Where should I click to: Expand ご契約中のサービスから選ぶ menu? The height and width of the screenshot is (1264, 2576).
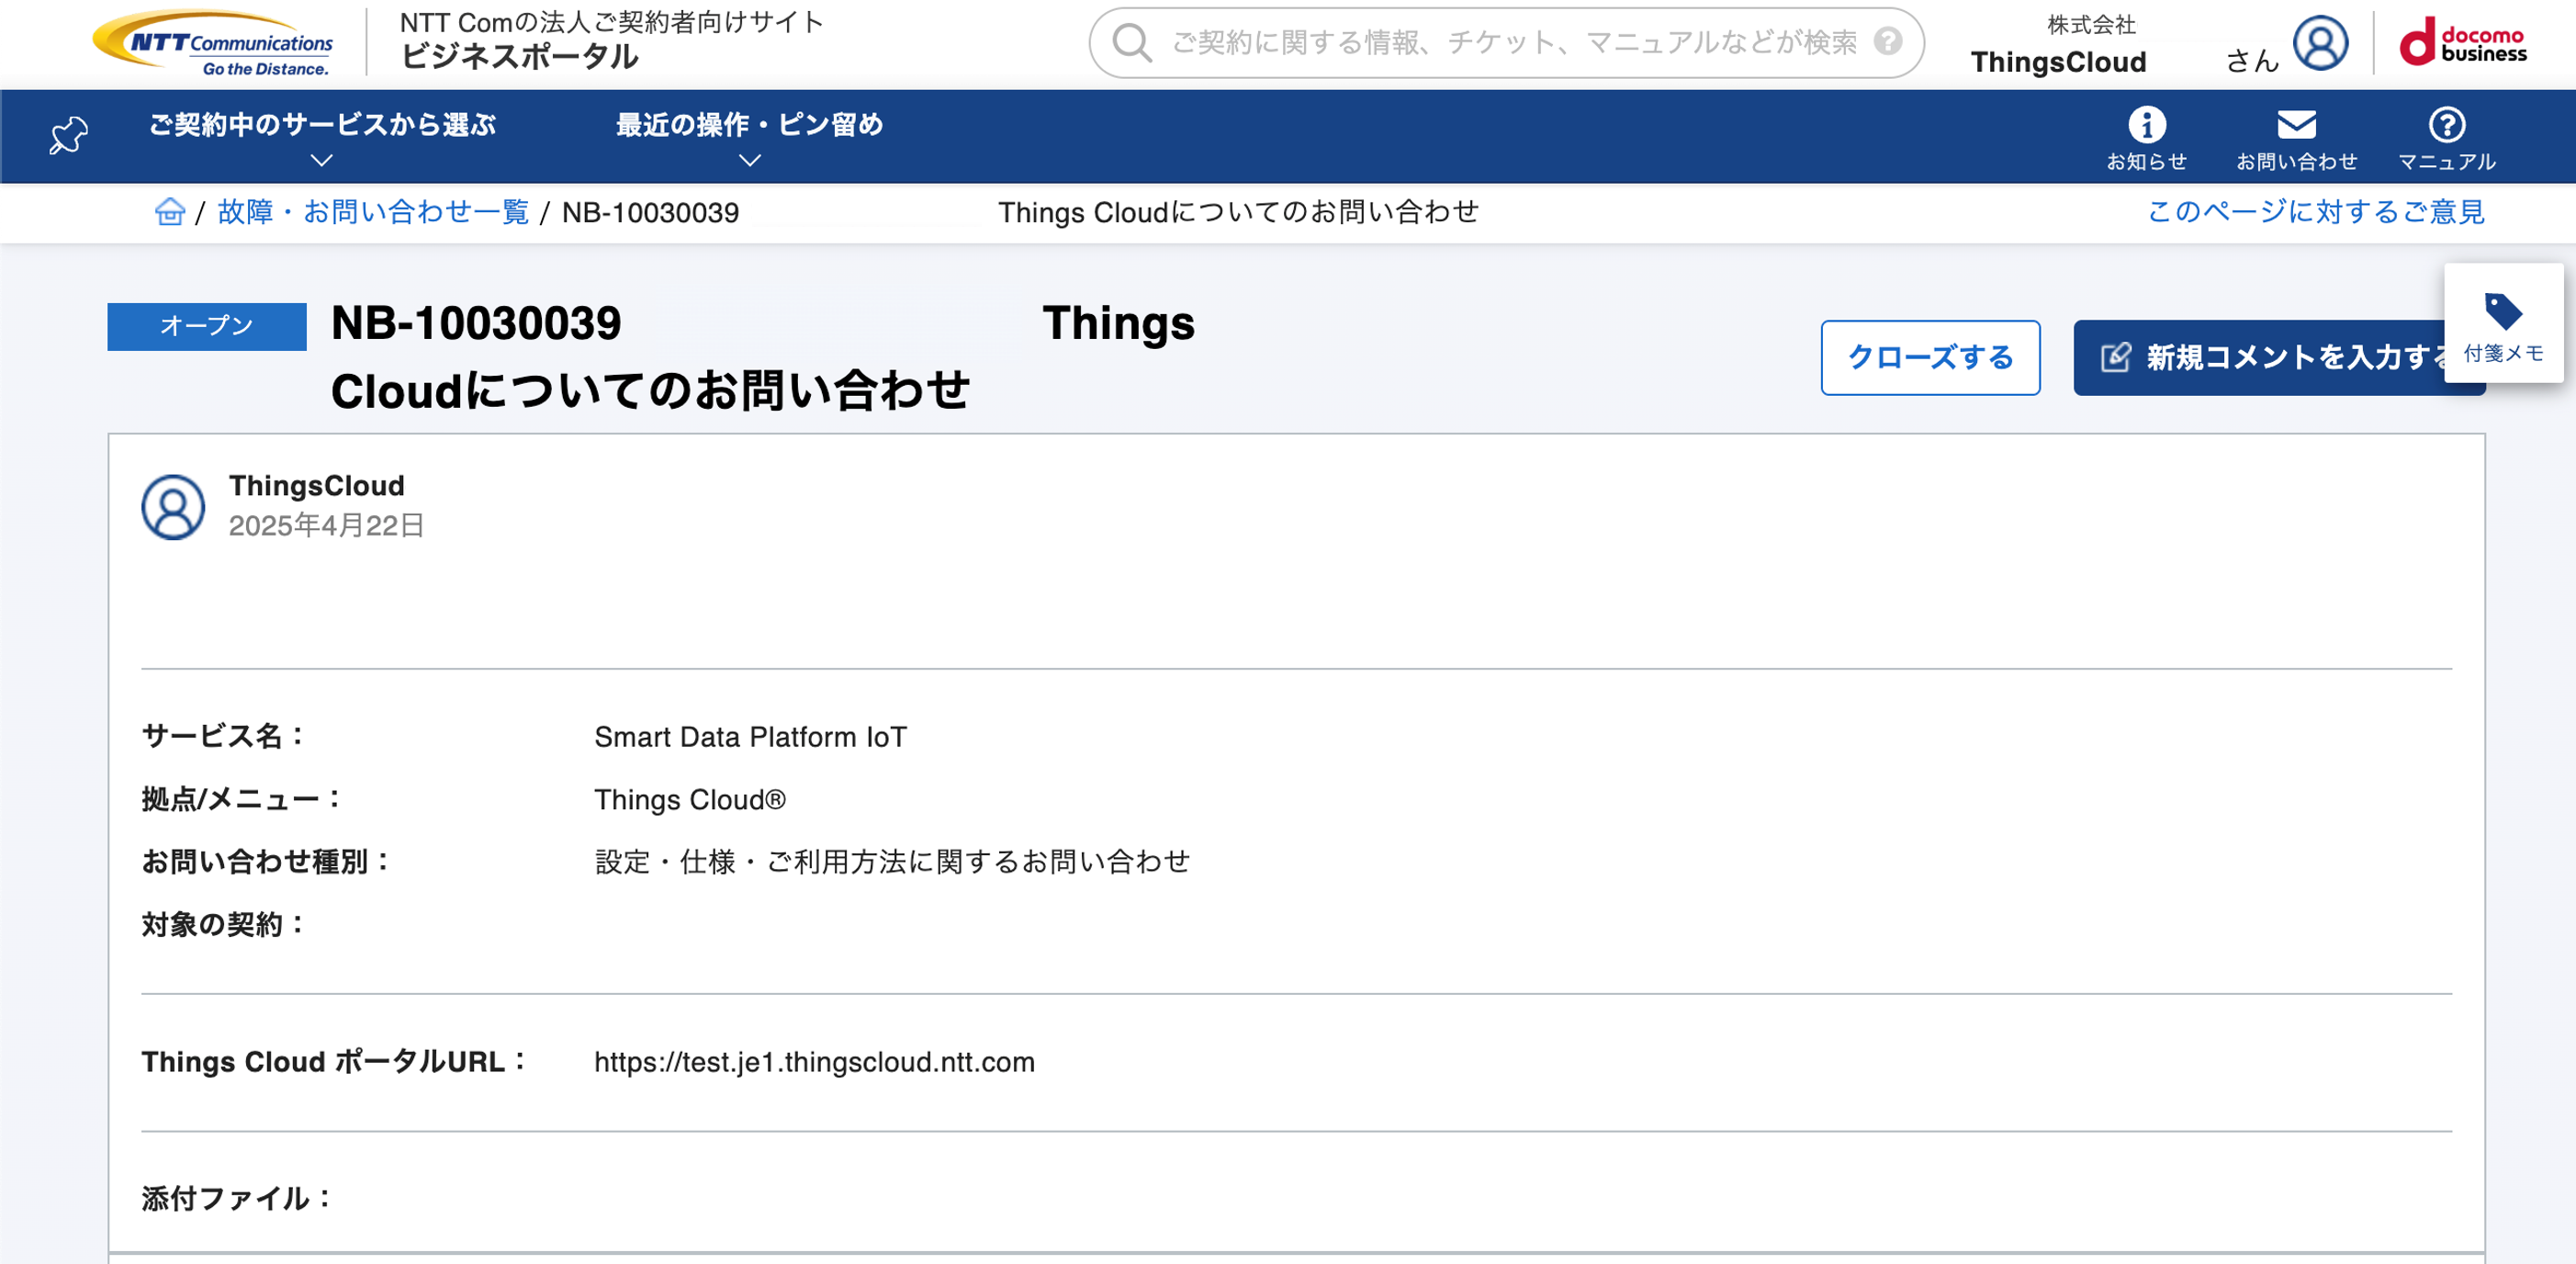[x=322, y=137]
